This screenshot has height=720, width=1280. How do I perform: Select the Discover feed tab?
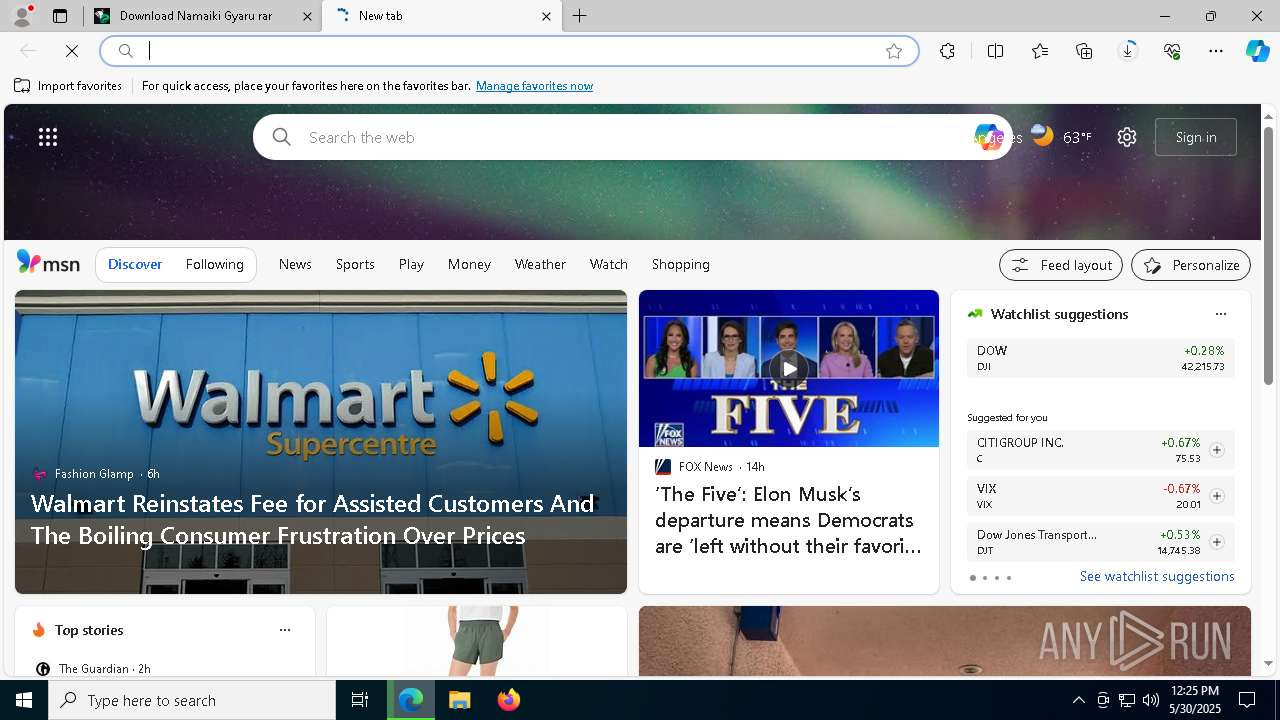coord(135,264)
